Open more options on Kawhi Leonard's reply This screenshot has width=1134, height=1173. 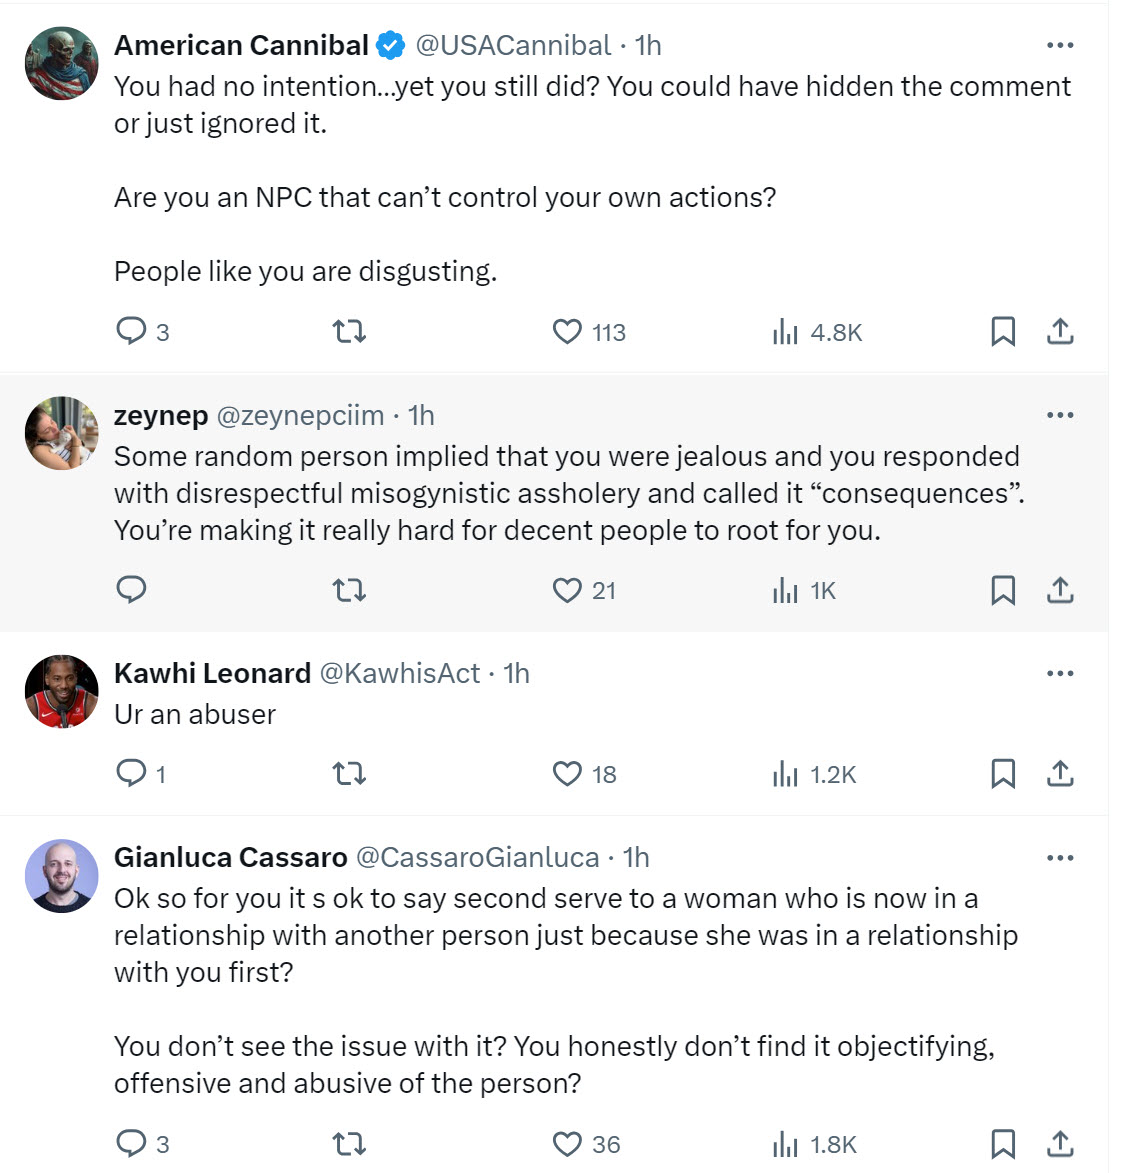(1059, 673)
